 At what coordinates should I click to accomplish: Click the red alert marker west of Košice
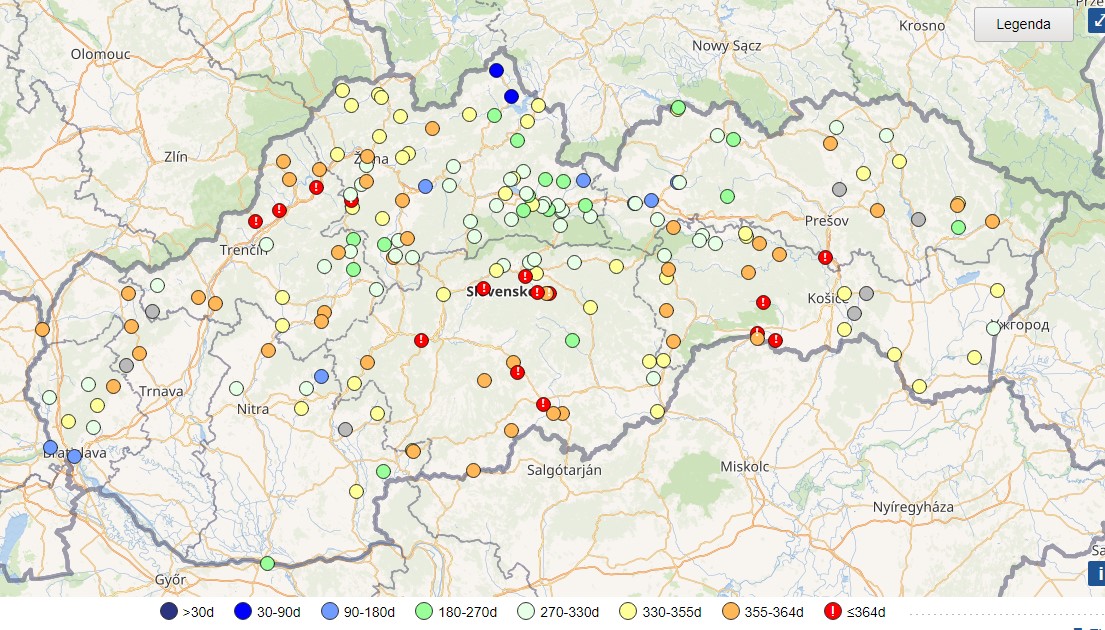coord(764,302)
